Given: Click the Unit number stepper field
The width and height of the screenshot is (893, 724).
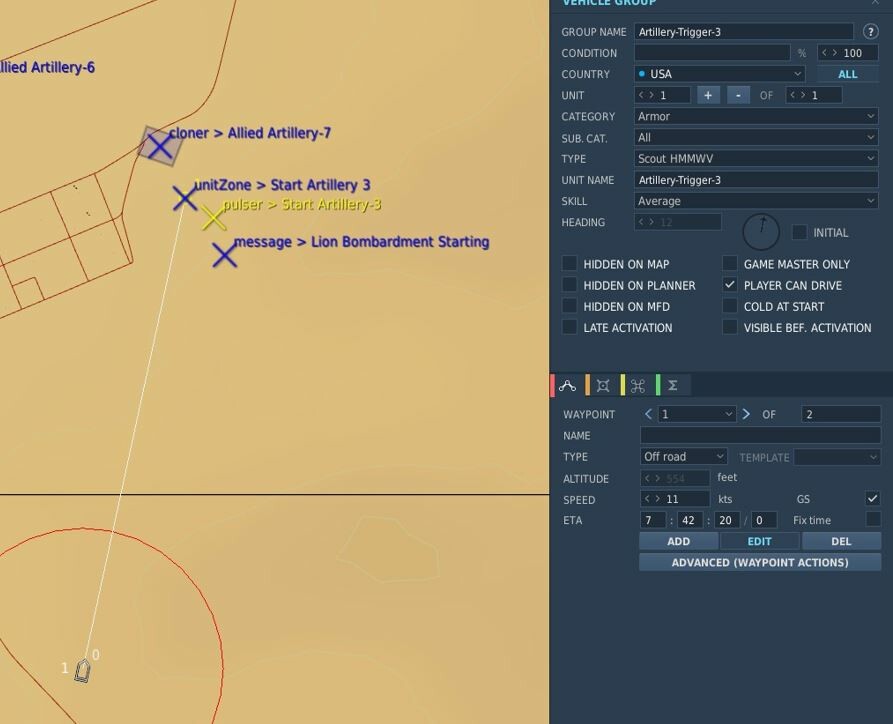Looking at the screenshot, I should (x=662, y=95).
